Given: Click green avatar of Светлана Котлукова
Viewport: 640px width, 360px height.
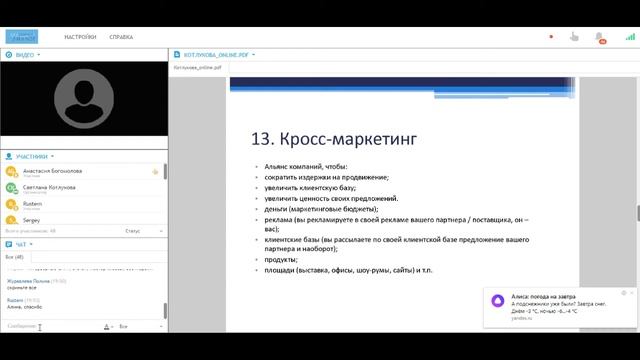Looking at the screenshot, I should [11, 188].
